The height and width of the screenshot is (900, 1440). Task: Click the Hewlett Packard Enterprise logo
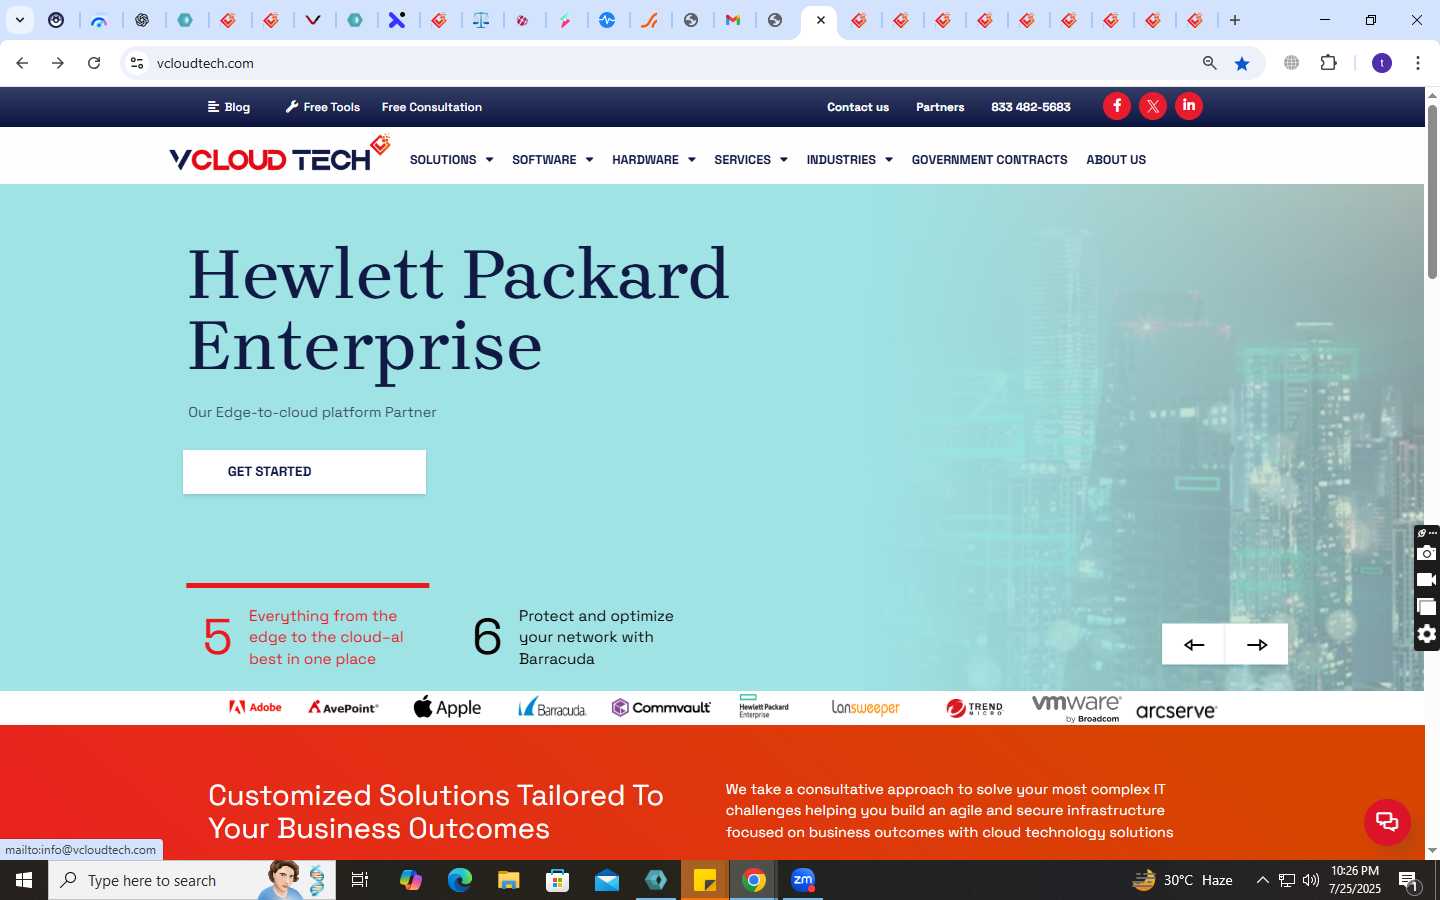tap(764, 707)
